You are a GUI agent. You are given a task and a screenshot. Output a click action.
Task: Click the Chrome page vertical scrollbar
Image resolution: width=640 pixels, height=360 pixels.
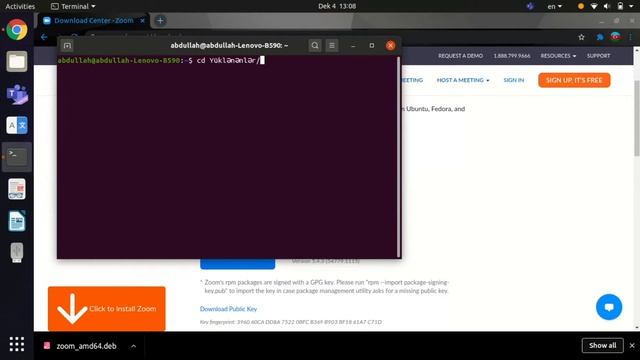(x=637, y=118)
